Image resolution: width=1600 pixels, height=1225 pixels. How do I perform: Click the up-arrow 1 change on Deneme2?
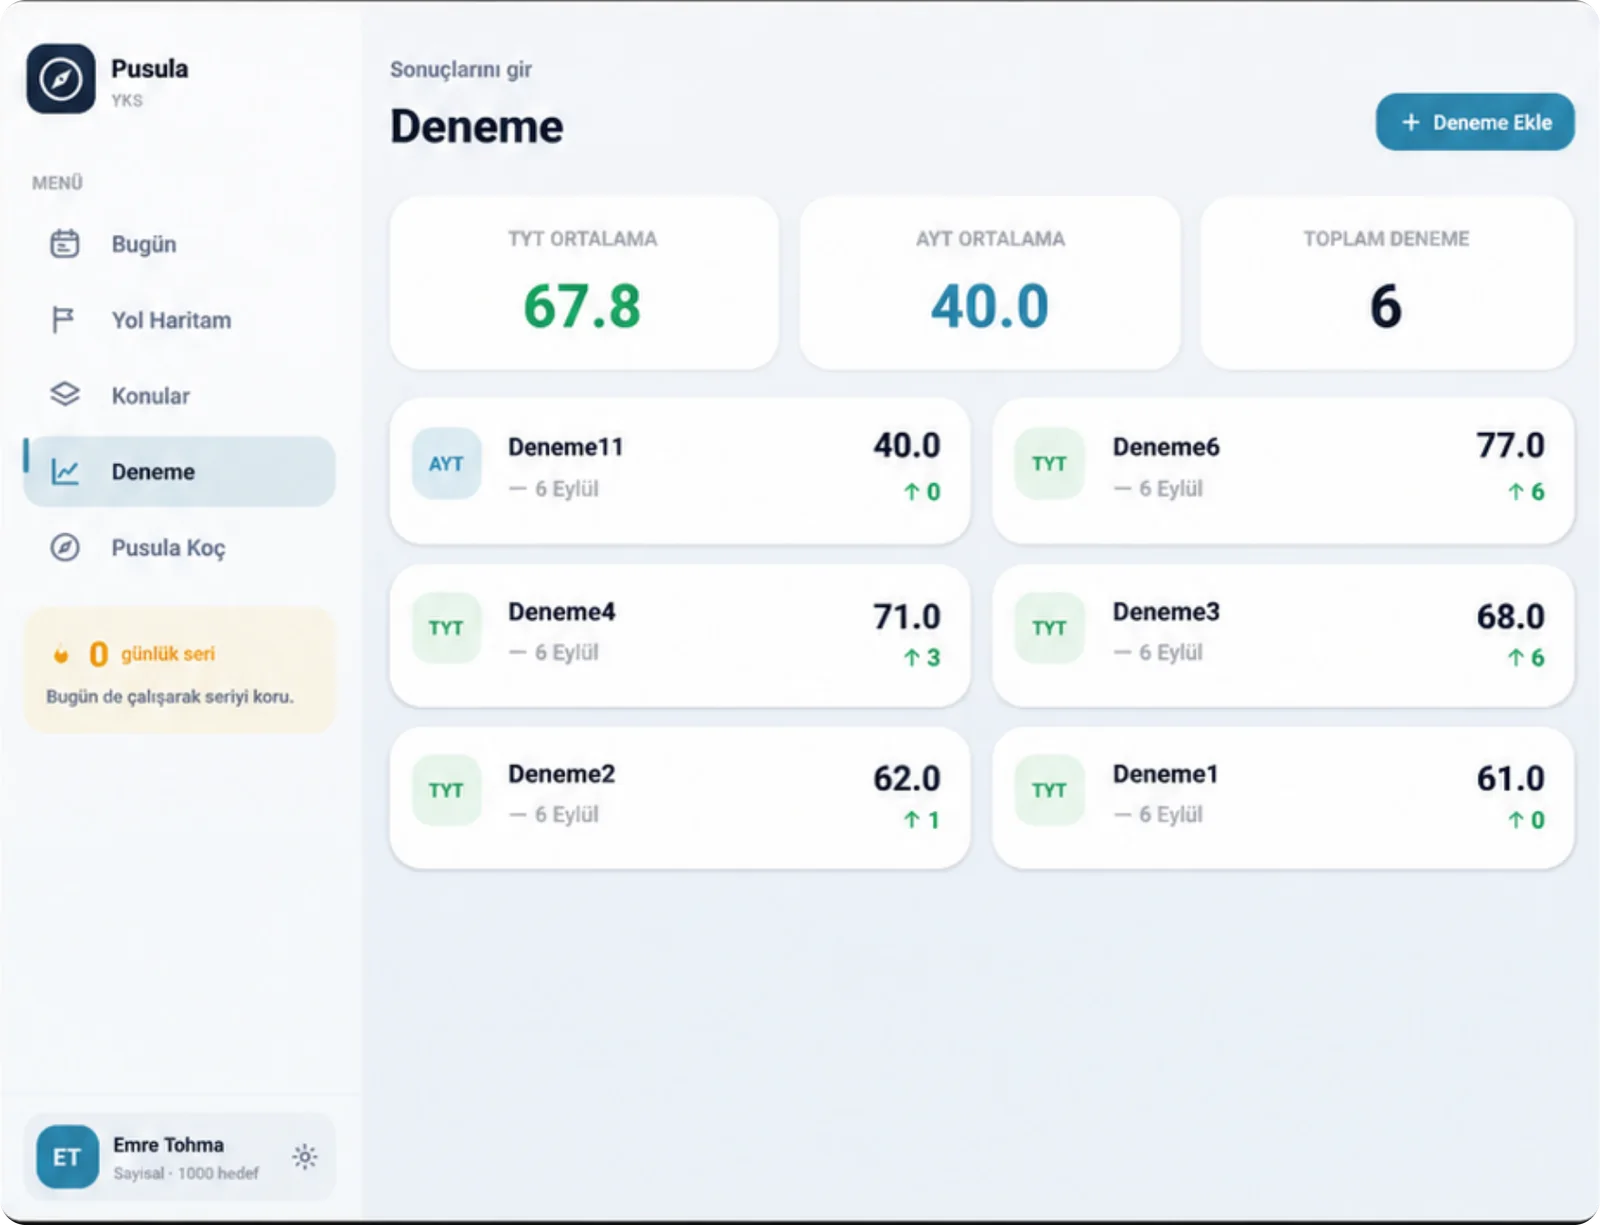coord(922,820)
